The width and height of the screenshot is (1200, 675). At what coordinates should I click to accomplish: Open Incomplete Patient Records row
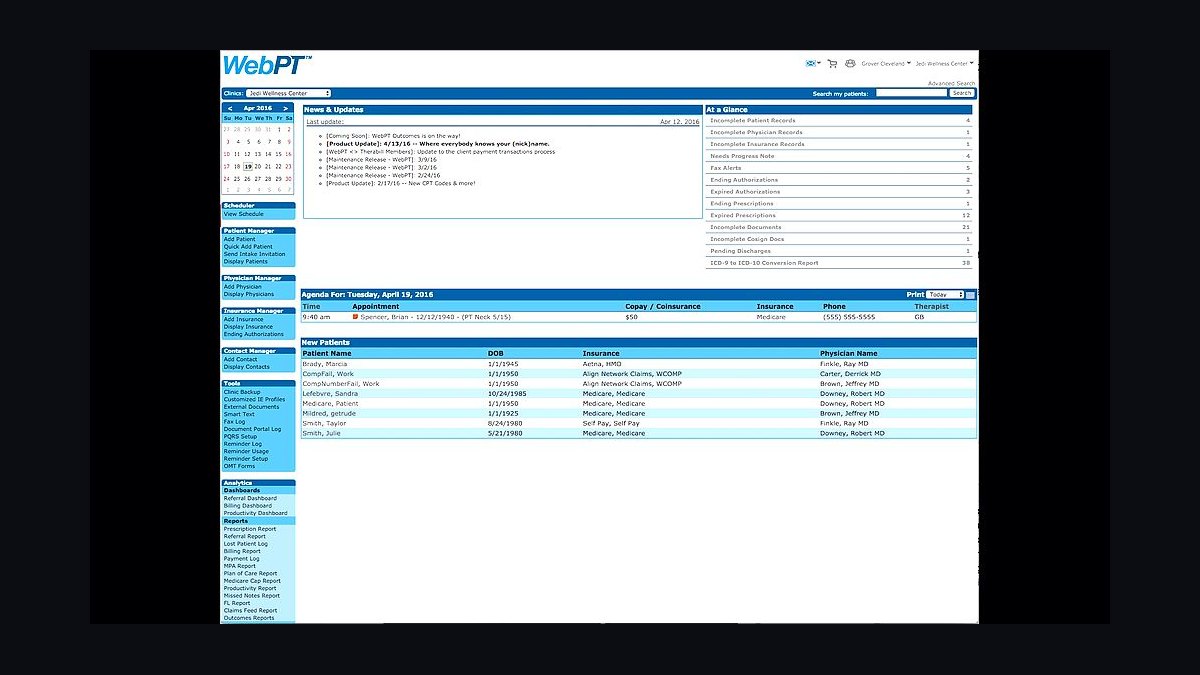coord(839,120)
